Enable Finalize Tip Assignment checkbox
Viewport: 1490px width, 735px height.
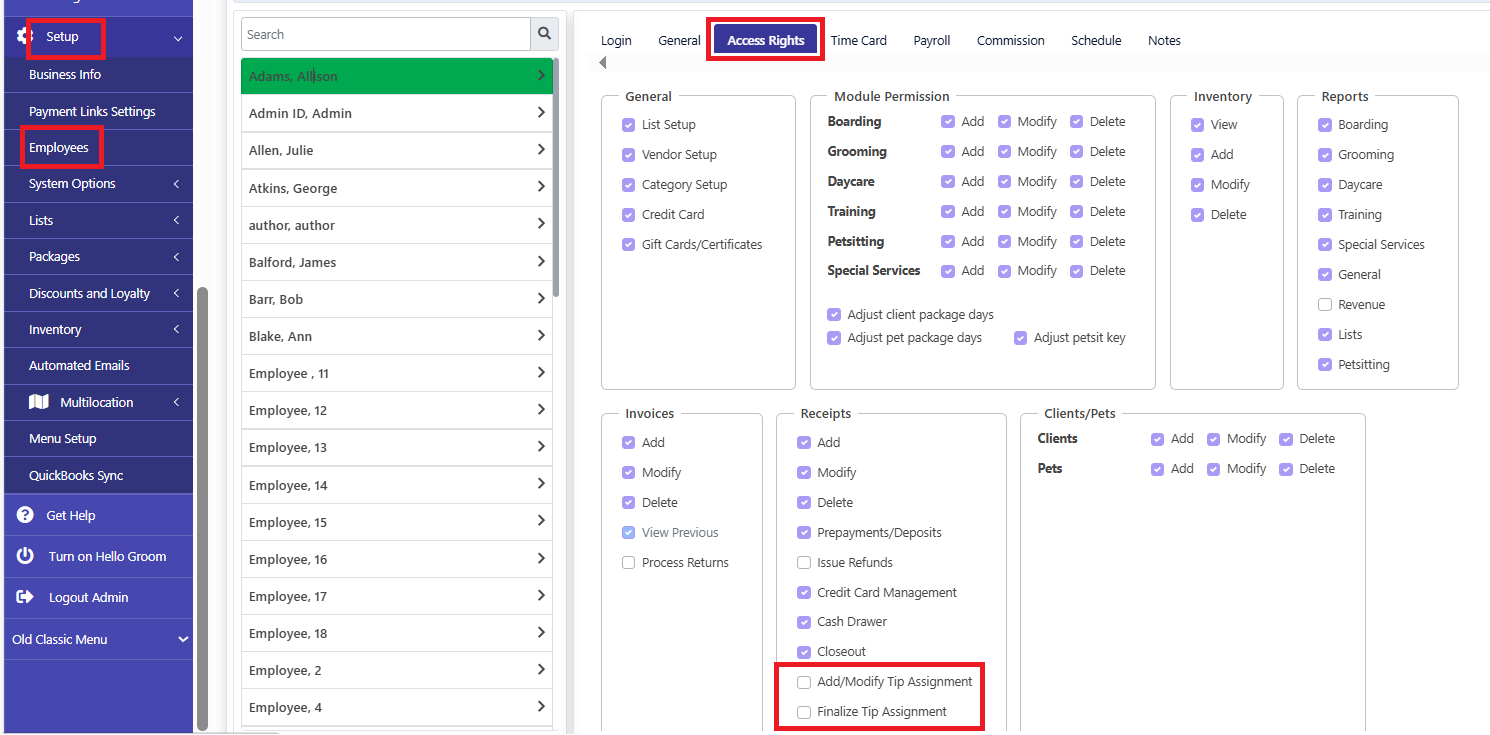click(x=804, y=712)
